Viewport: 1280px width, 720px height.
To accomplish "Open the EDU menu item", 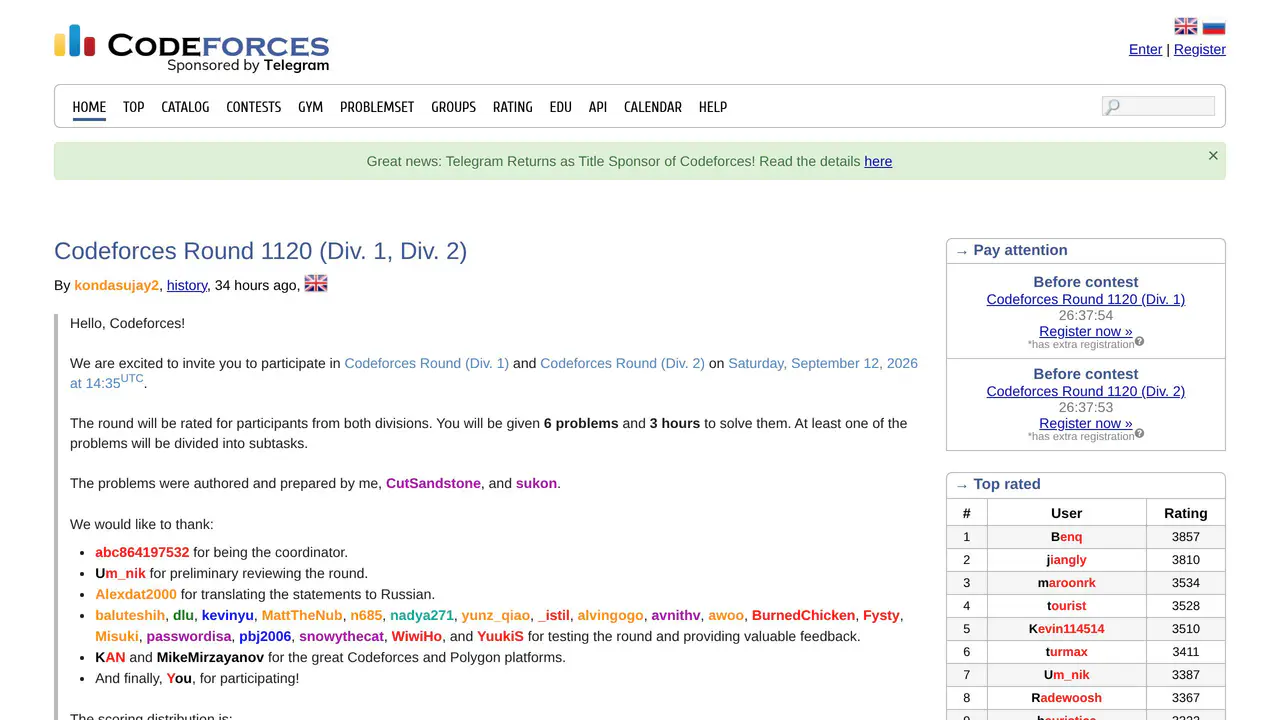I will [561, 107].
